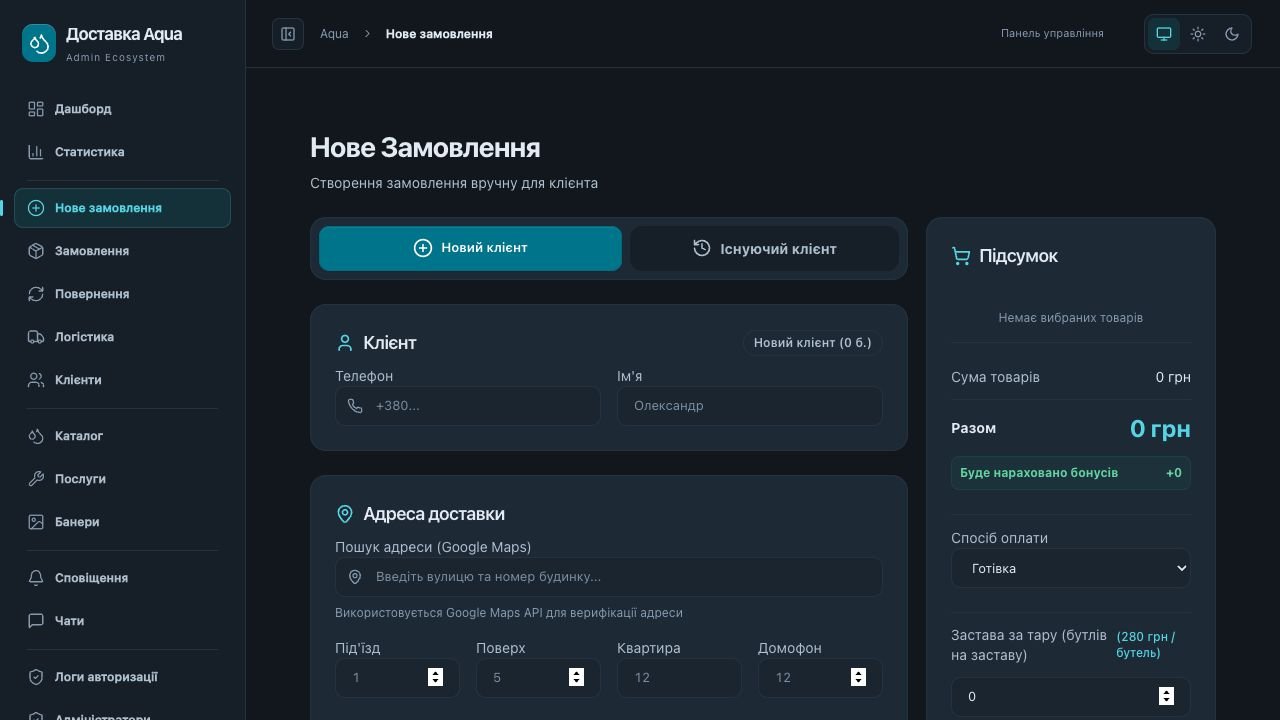Select Нове замовлення sidebar item
The height and width of the screenshot is (720, 1280).
[122, 208]
